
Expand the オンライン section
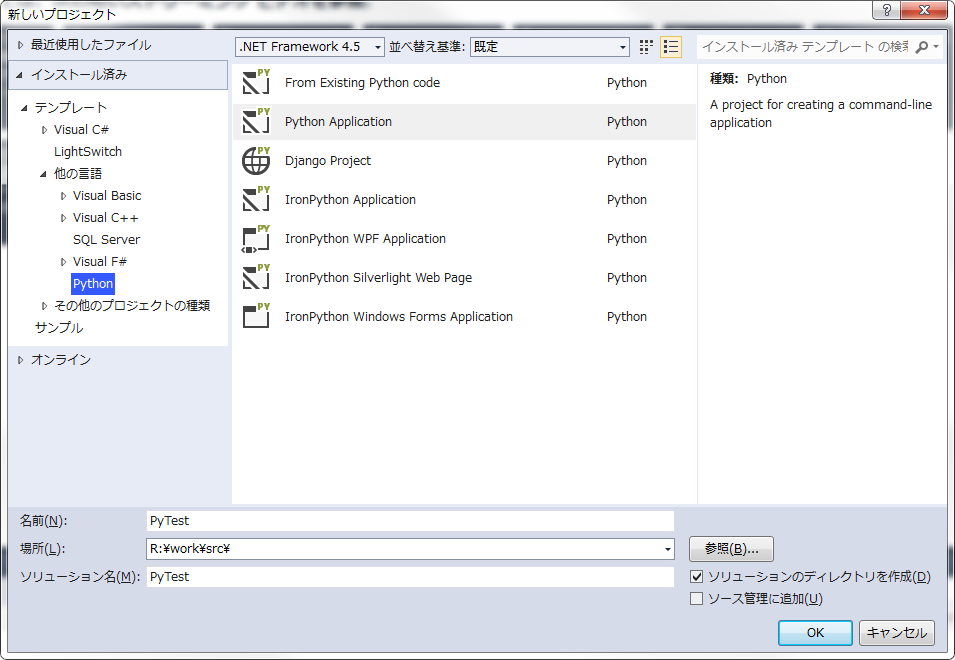click(x=21, y=360)
